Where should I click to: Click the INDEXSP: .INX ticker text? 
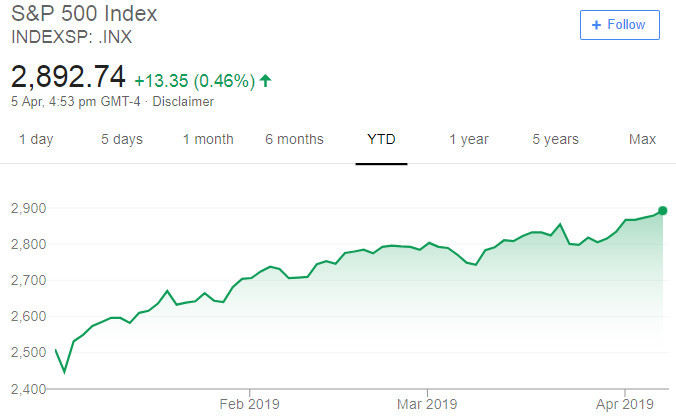click(x=72, y=37)
